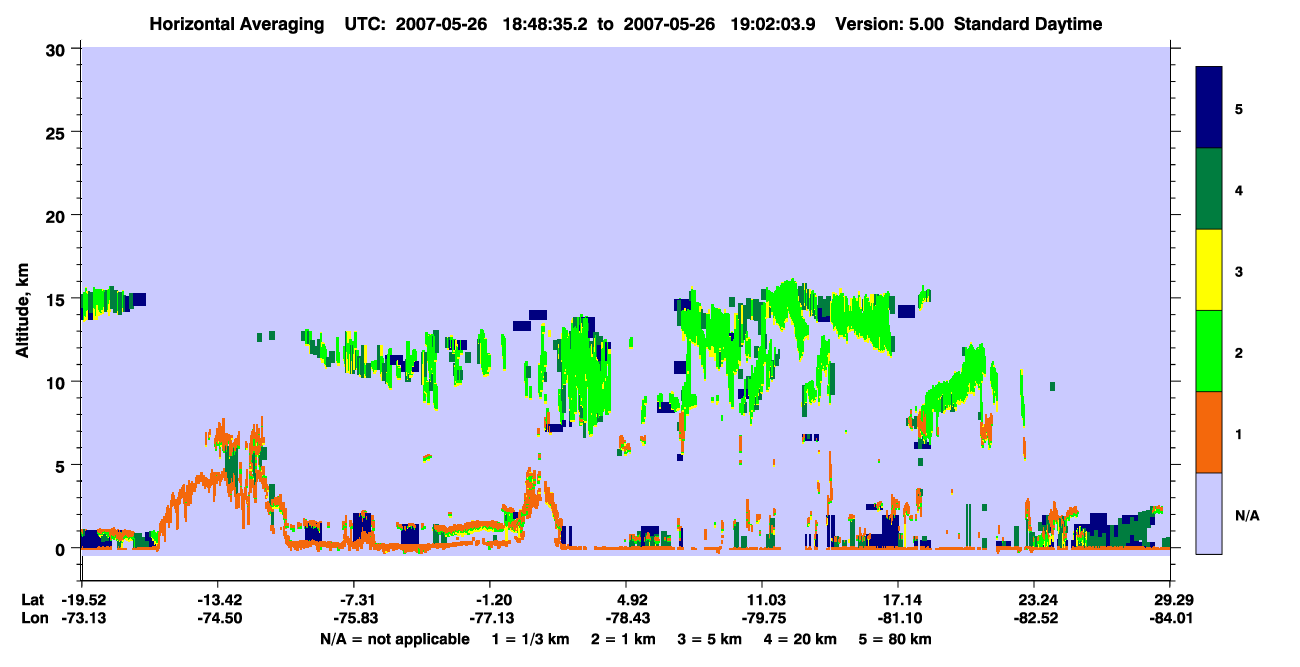Click latitude value 17.14
This screenshot has width=1300, height=667.
pos(898,600)
